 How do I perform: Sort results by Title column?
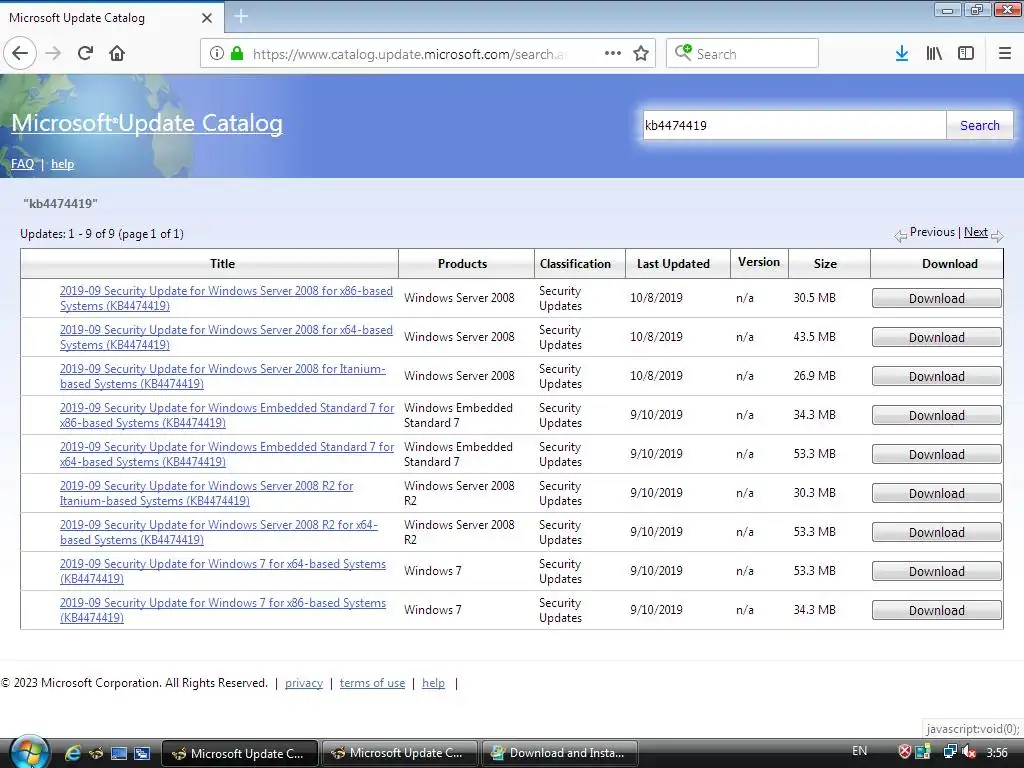(222, 264)
